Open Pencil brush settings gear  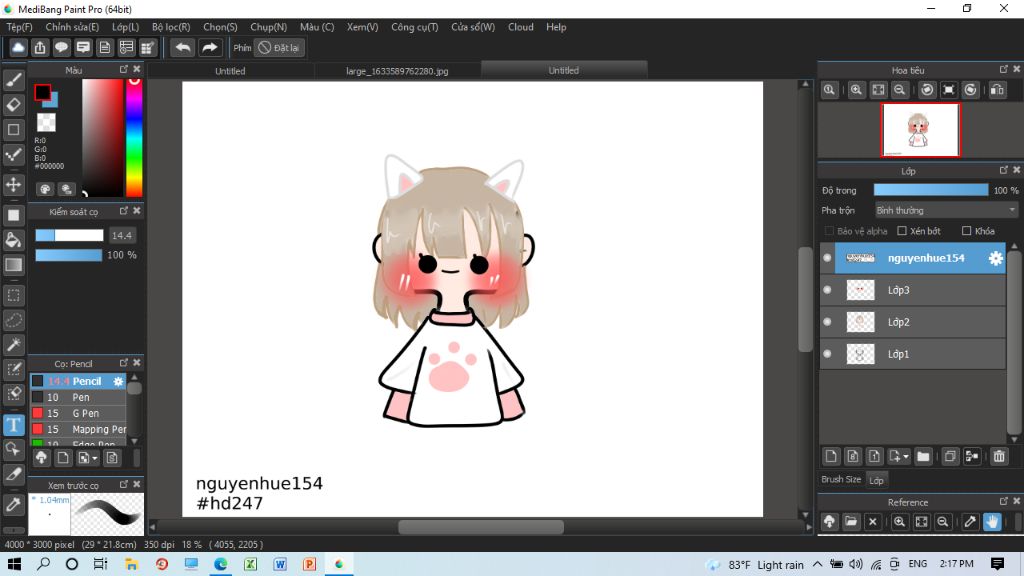pos(118,381)
